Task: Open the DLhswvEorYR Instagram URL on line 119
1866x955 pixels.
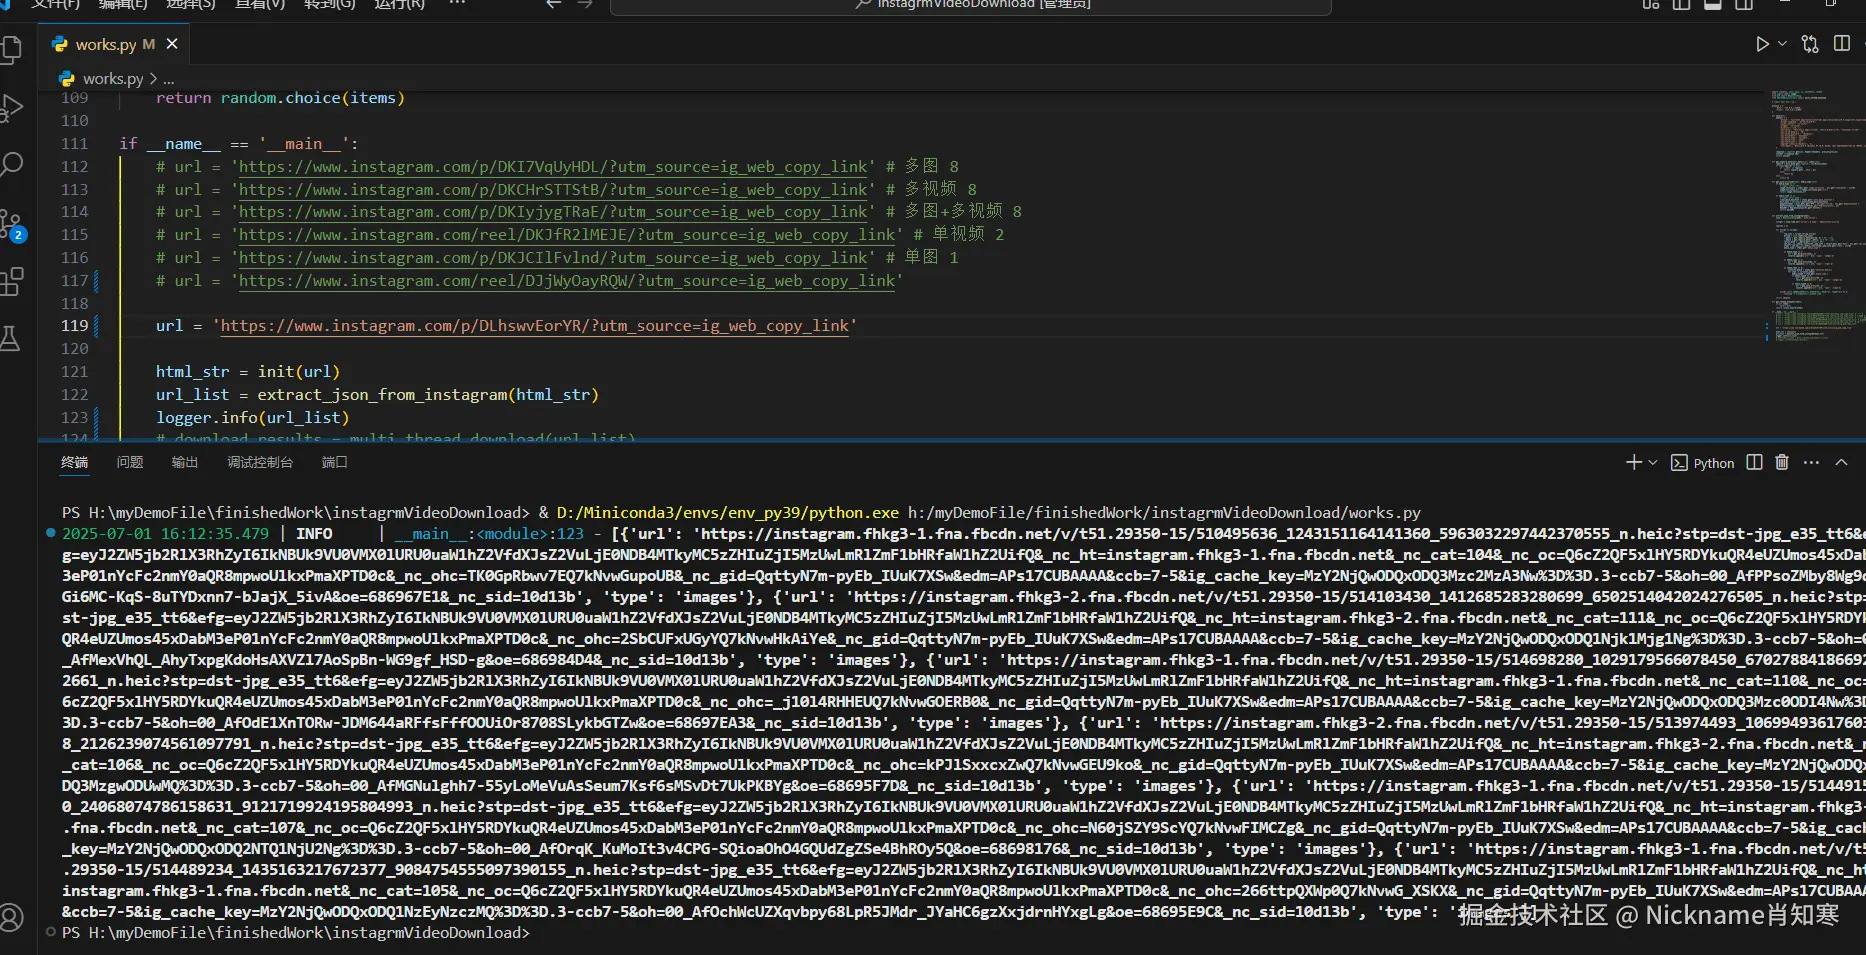Action: [x=535, y=326]
